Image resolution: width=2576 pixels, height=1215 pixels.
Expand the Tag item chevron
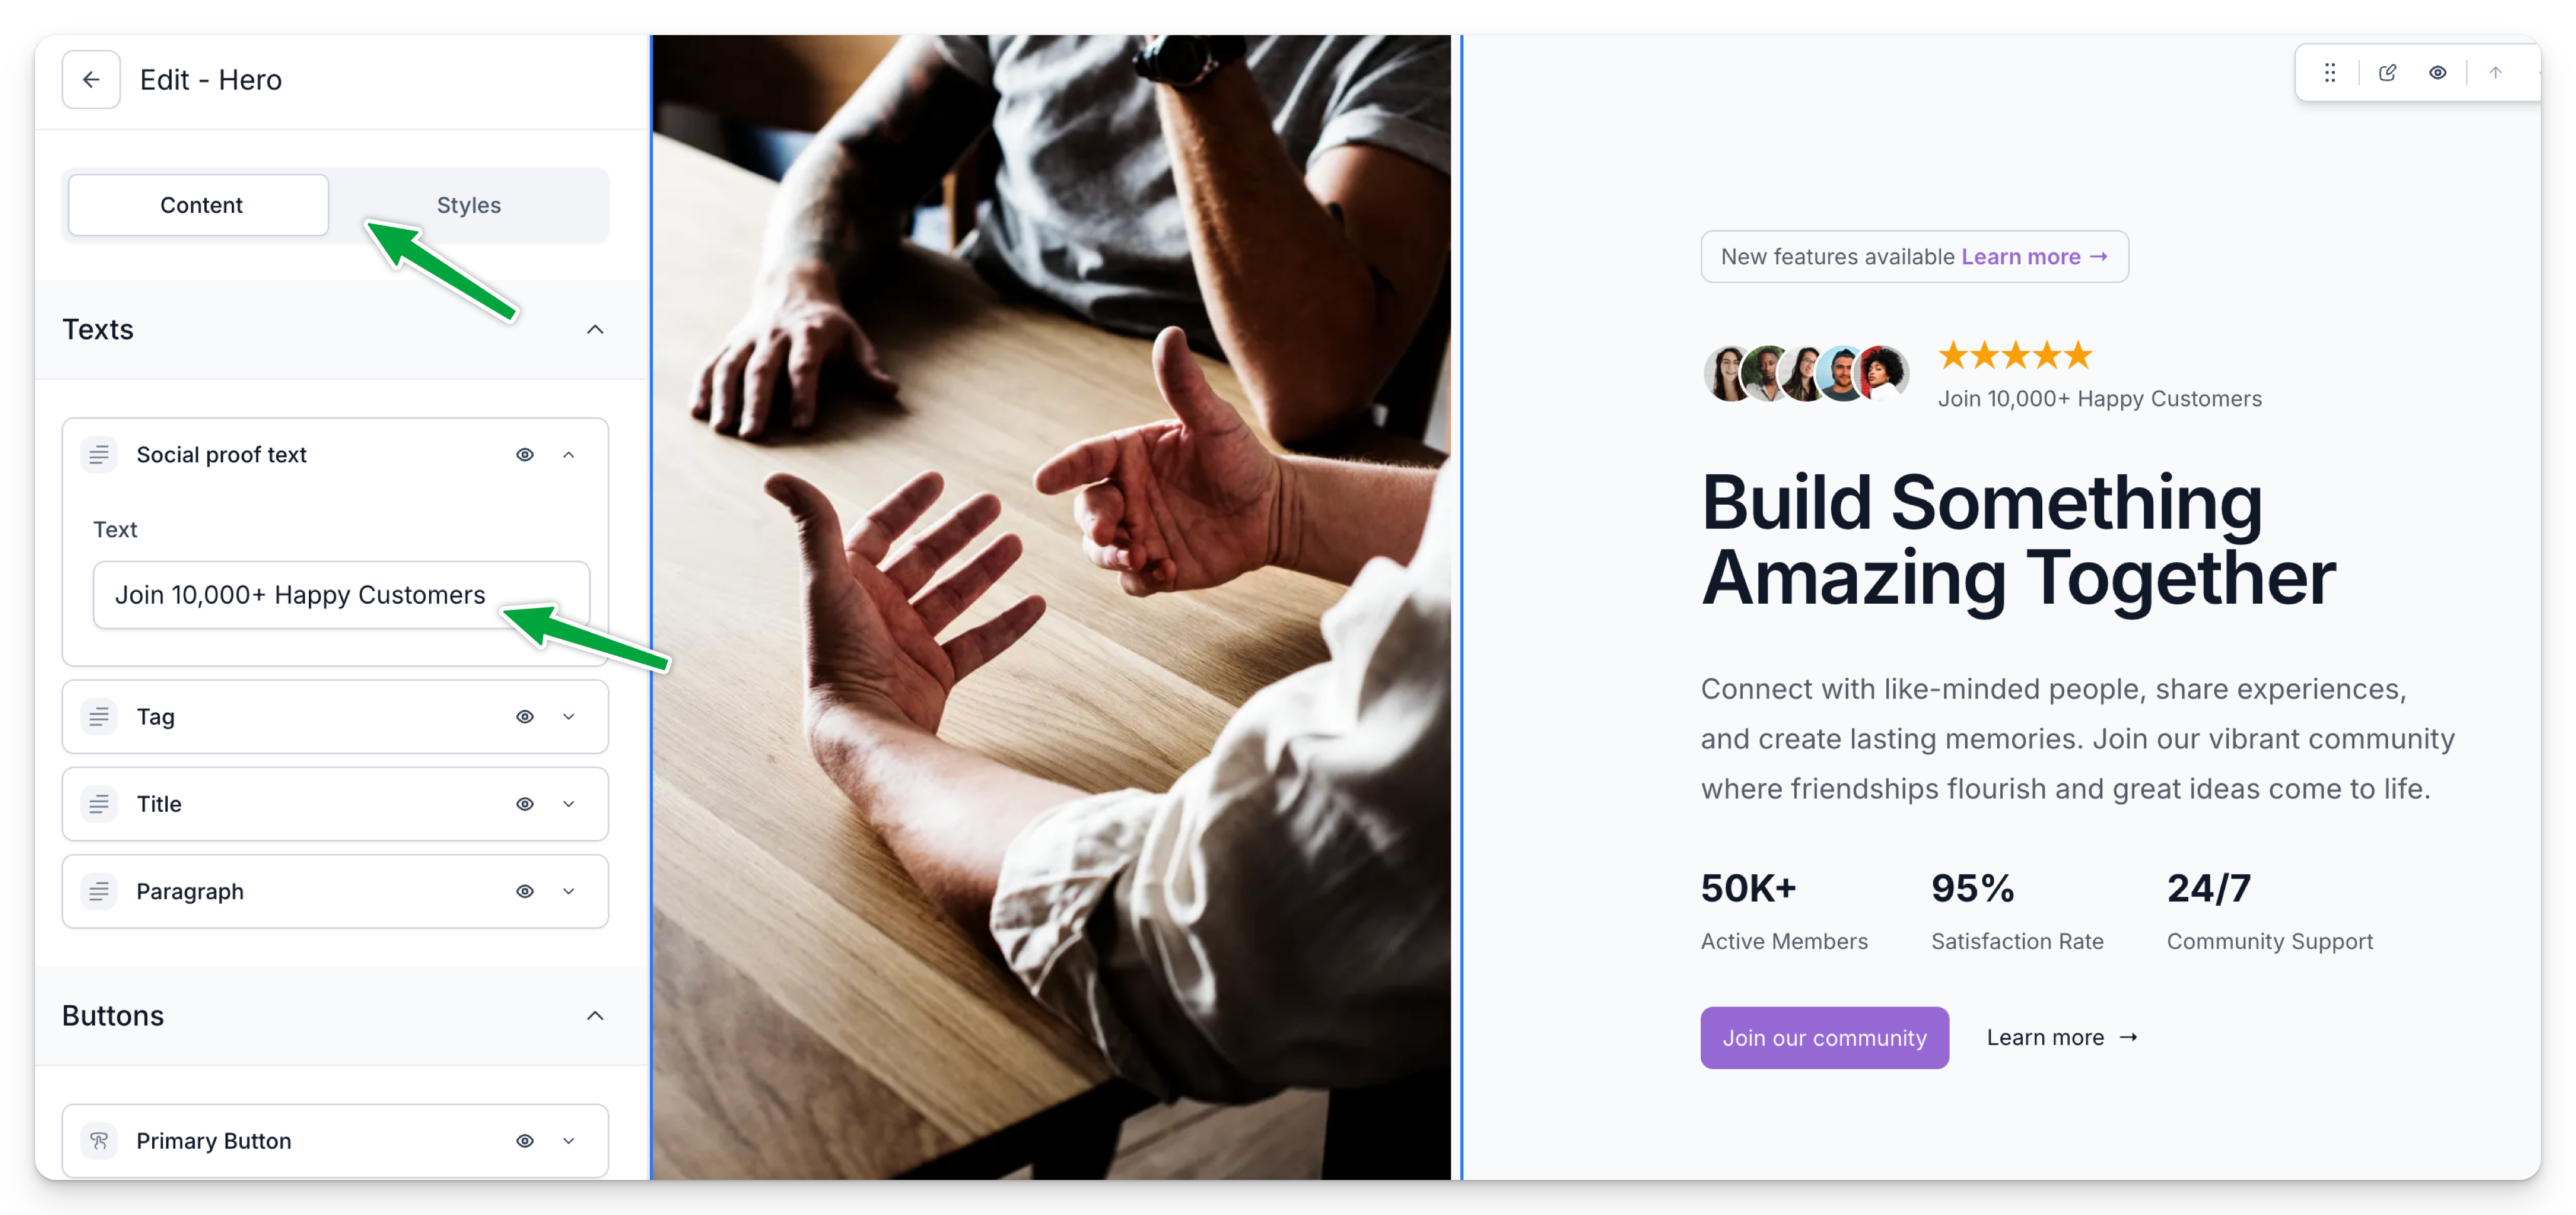pos(569,716)
